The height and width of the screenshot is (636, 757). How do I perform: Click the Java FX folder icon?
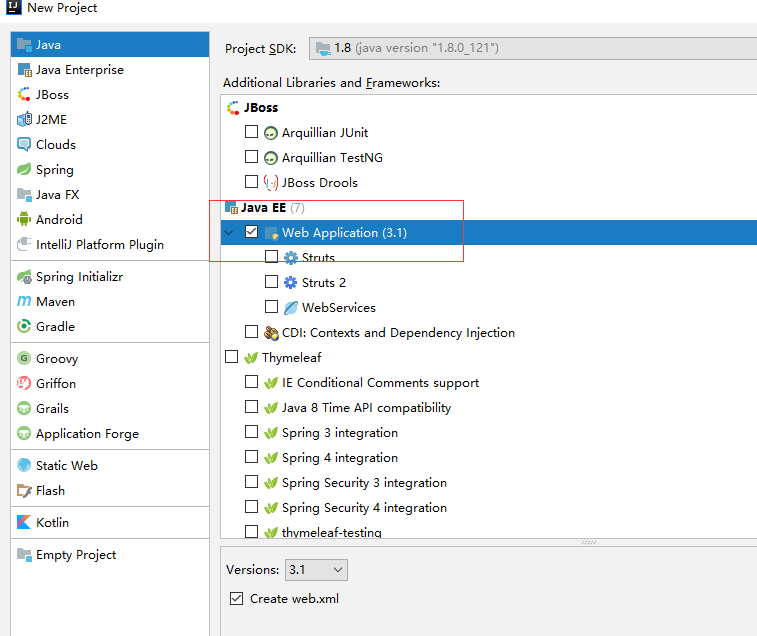(24, 195)
